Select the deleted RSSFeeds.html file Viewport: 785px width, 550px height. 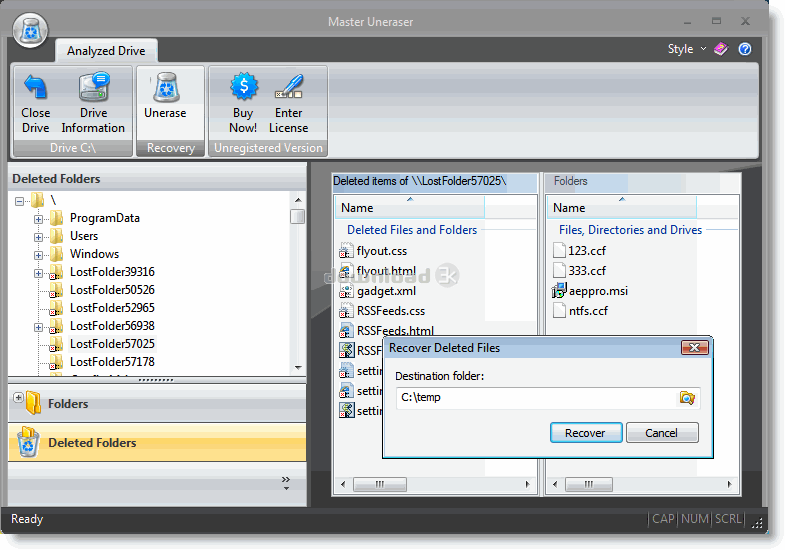tap(395, 330)
